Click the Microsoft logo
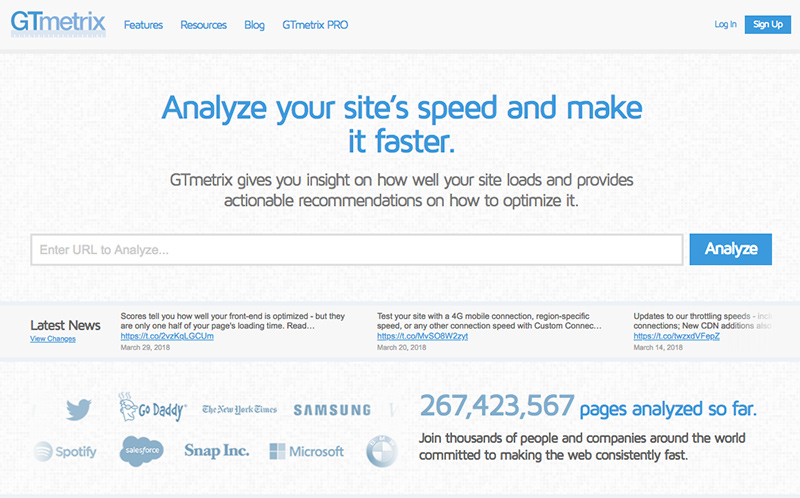Screen dimensions: 800x498 pos(306,451)
